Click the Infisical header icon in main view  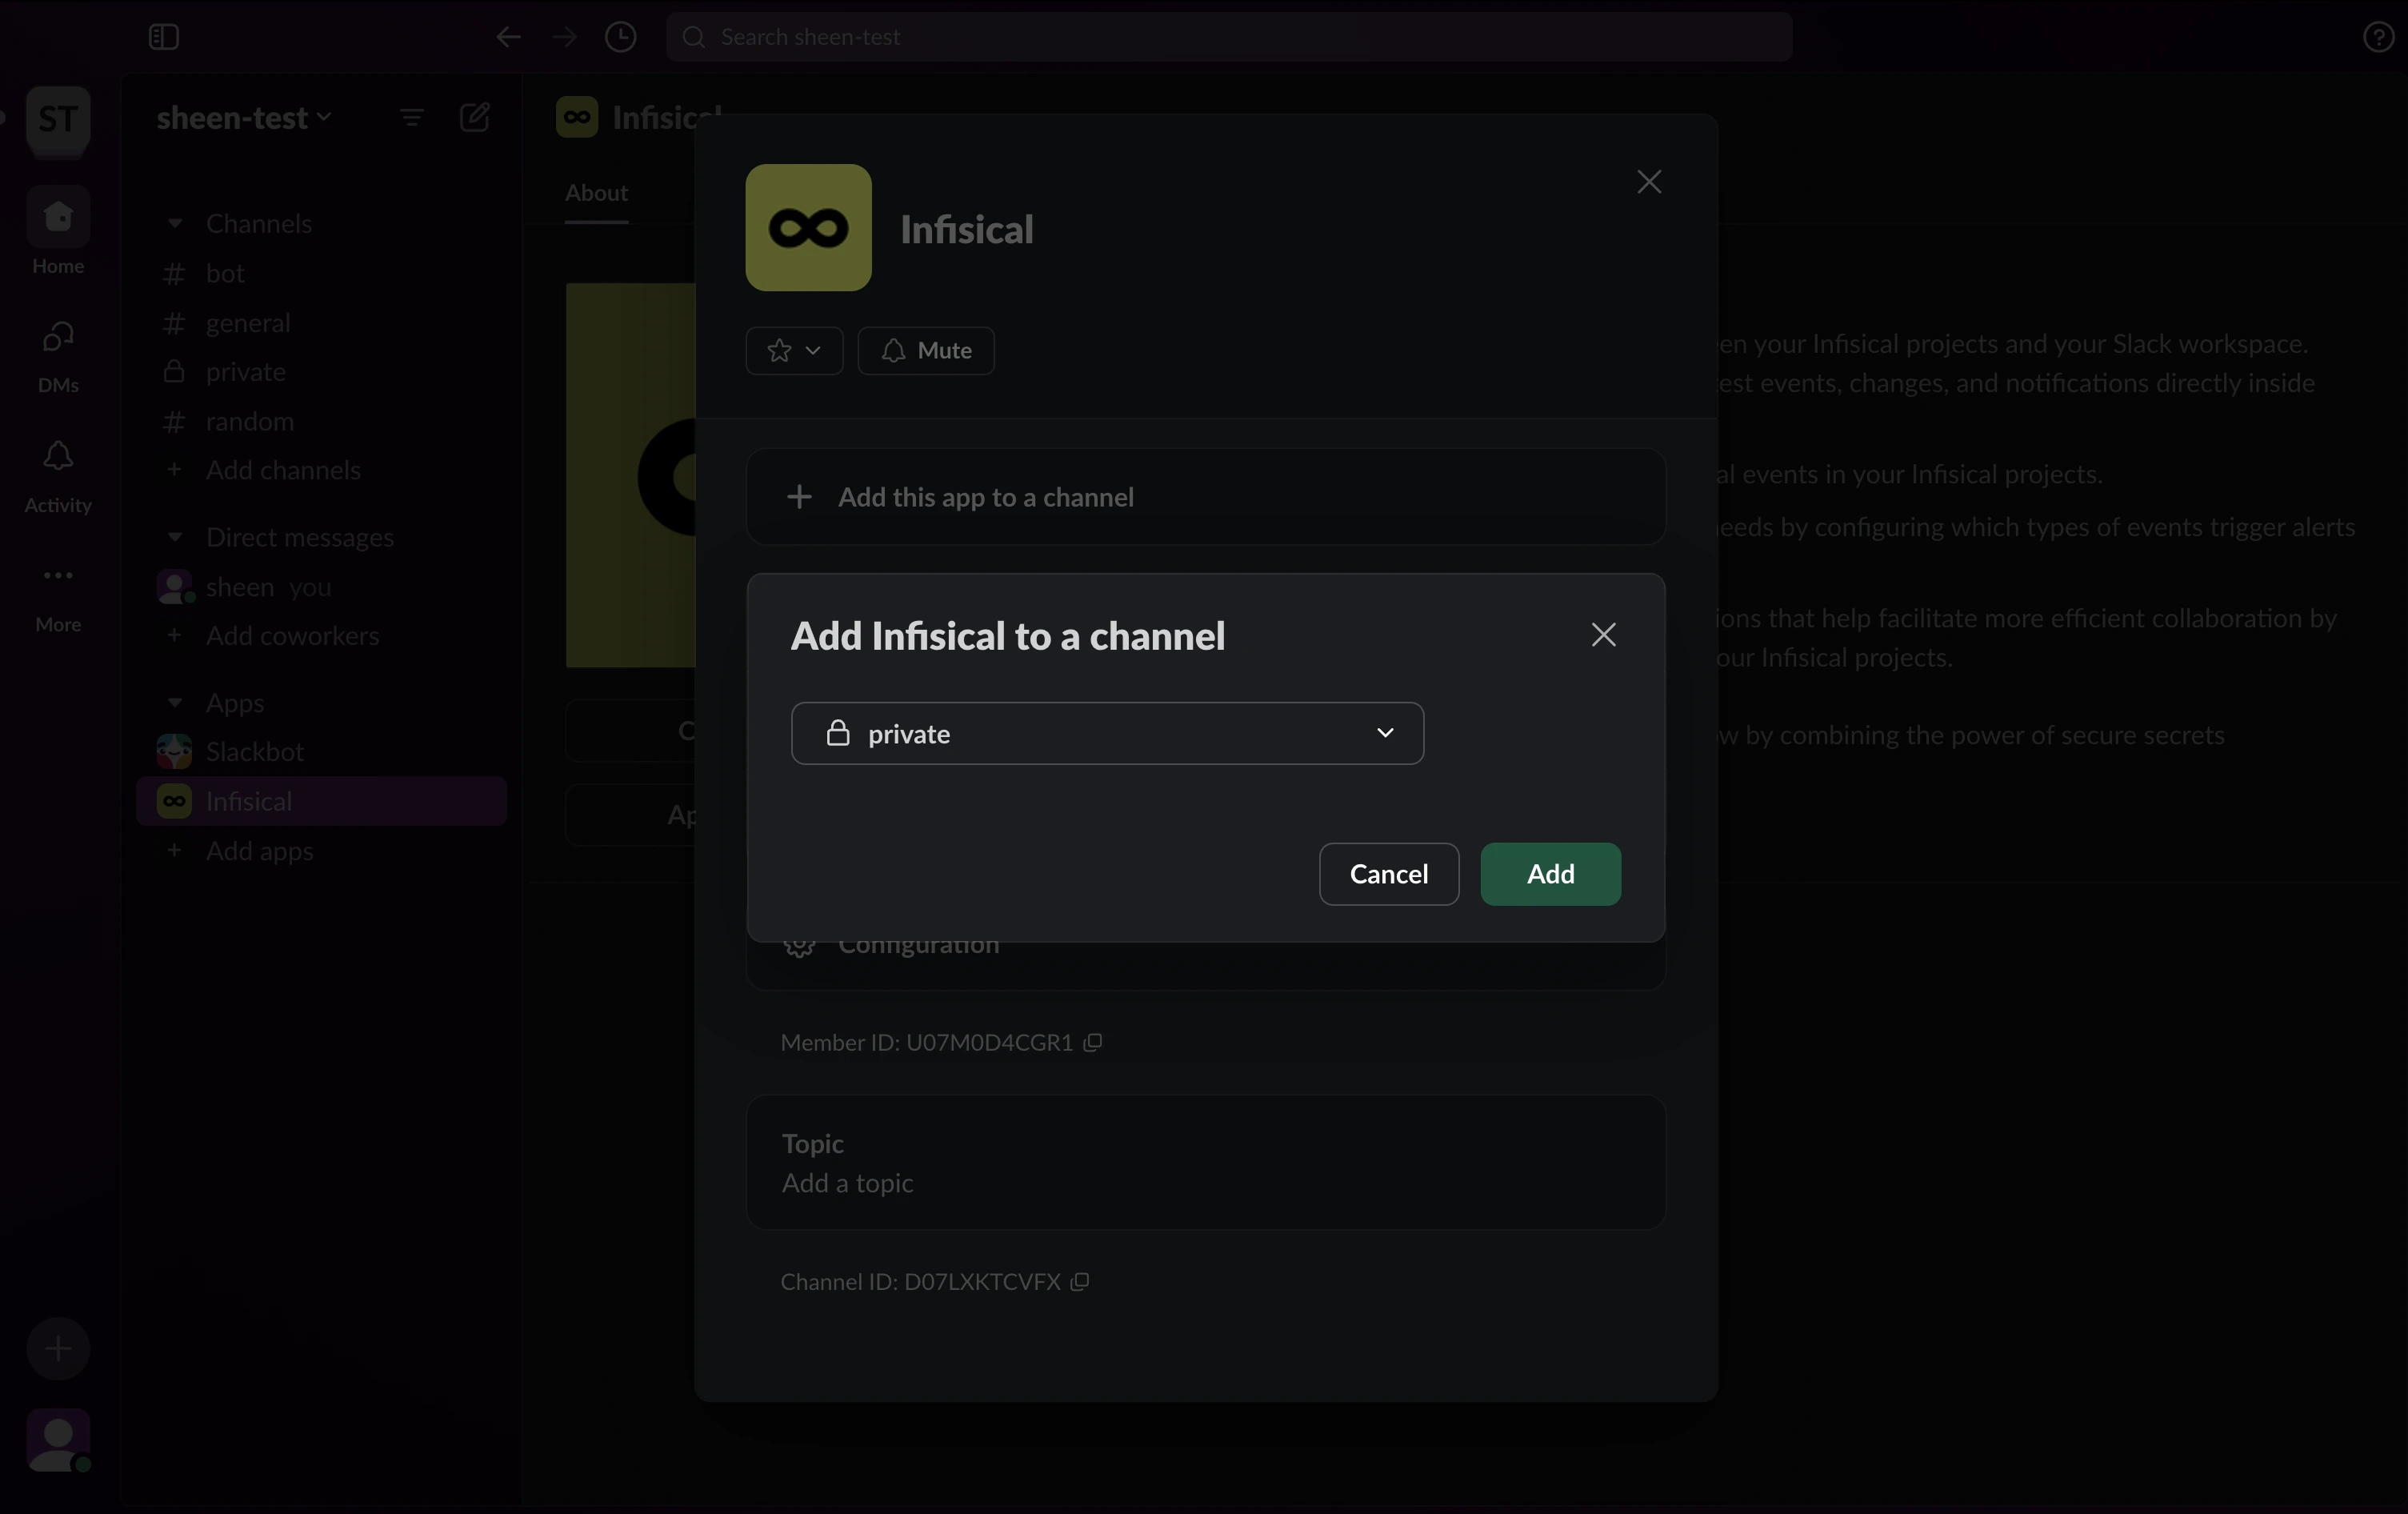(577, 117)
